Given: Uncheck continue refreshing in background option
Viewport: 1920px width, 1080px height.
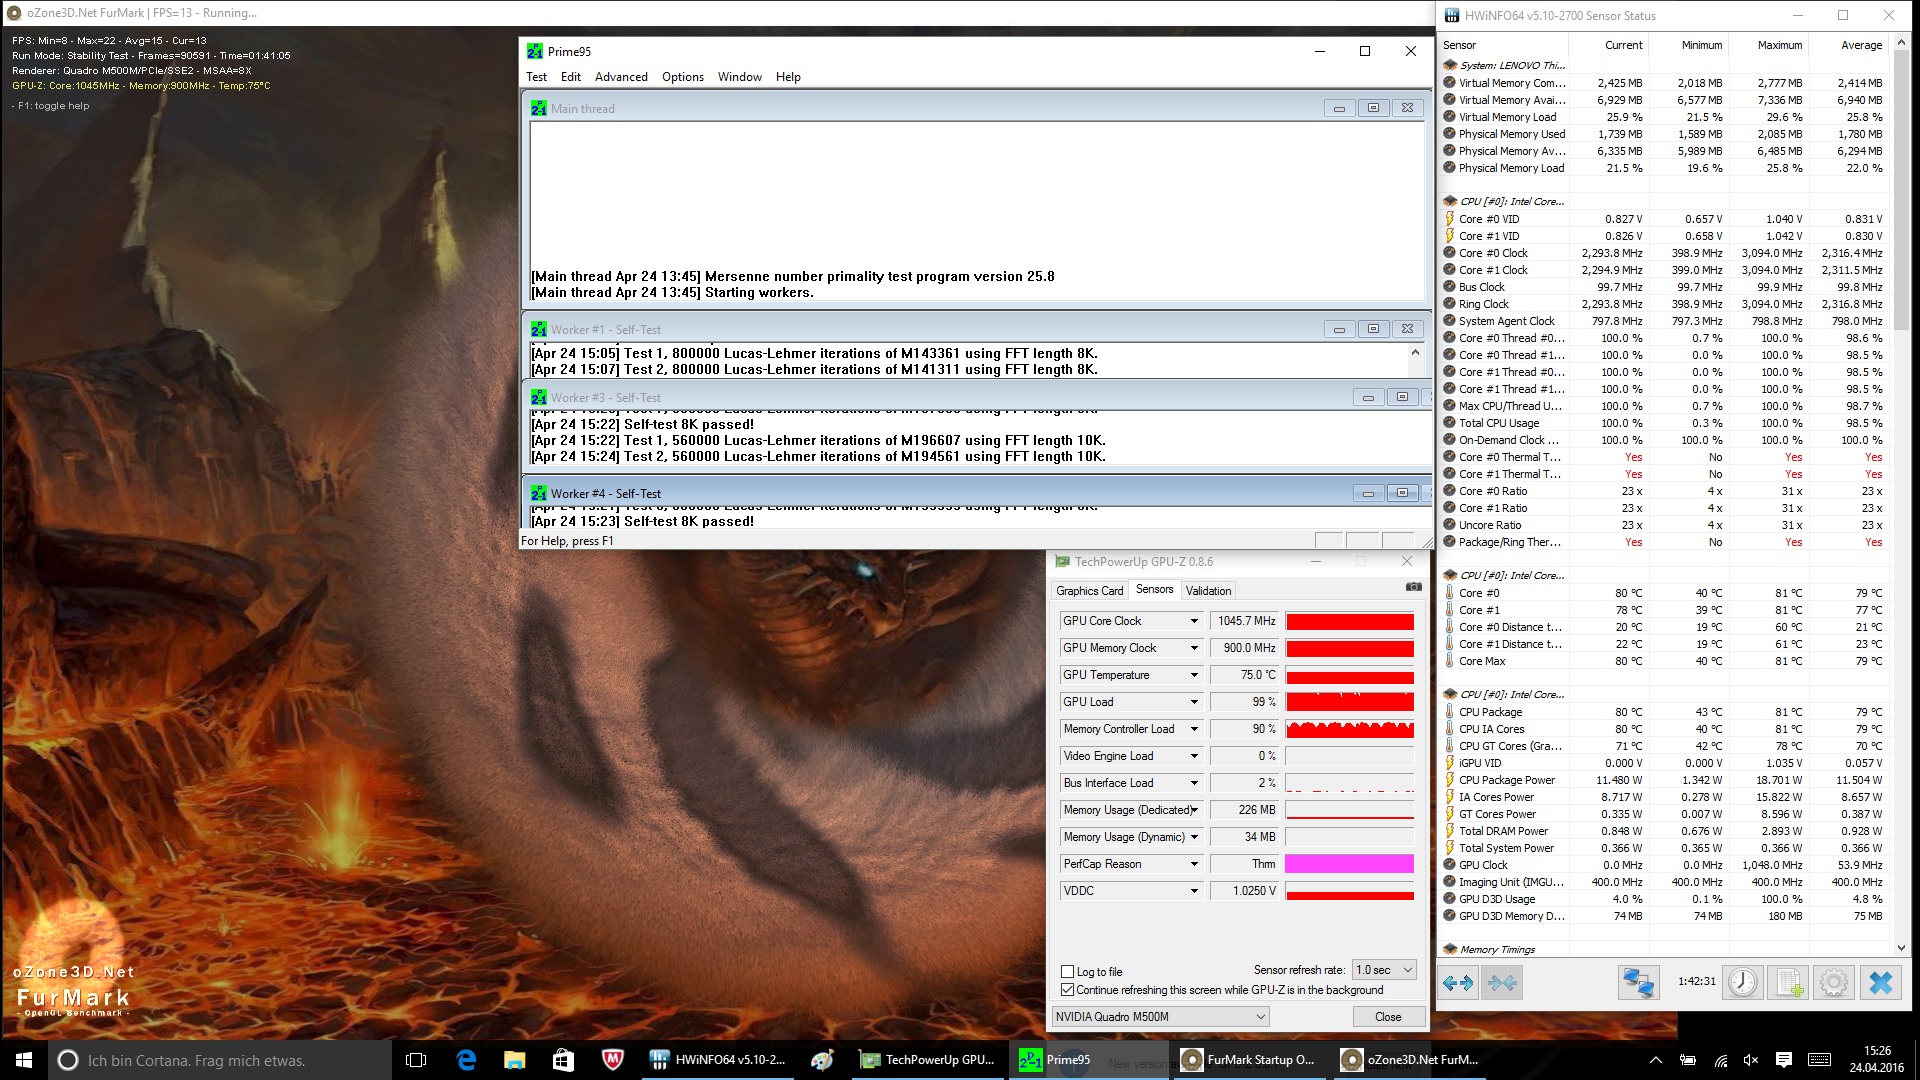Looking at the screenshot, I should pyautogui.click(x=1067, y=990).
